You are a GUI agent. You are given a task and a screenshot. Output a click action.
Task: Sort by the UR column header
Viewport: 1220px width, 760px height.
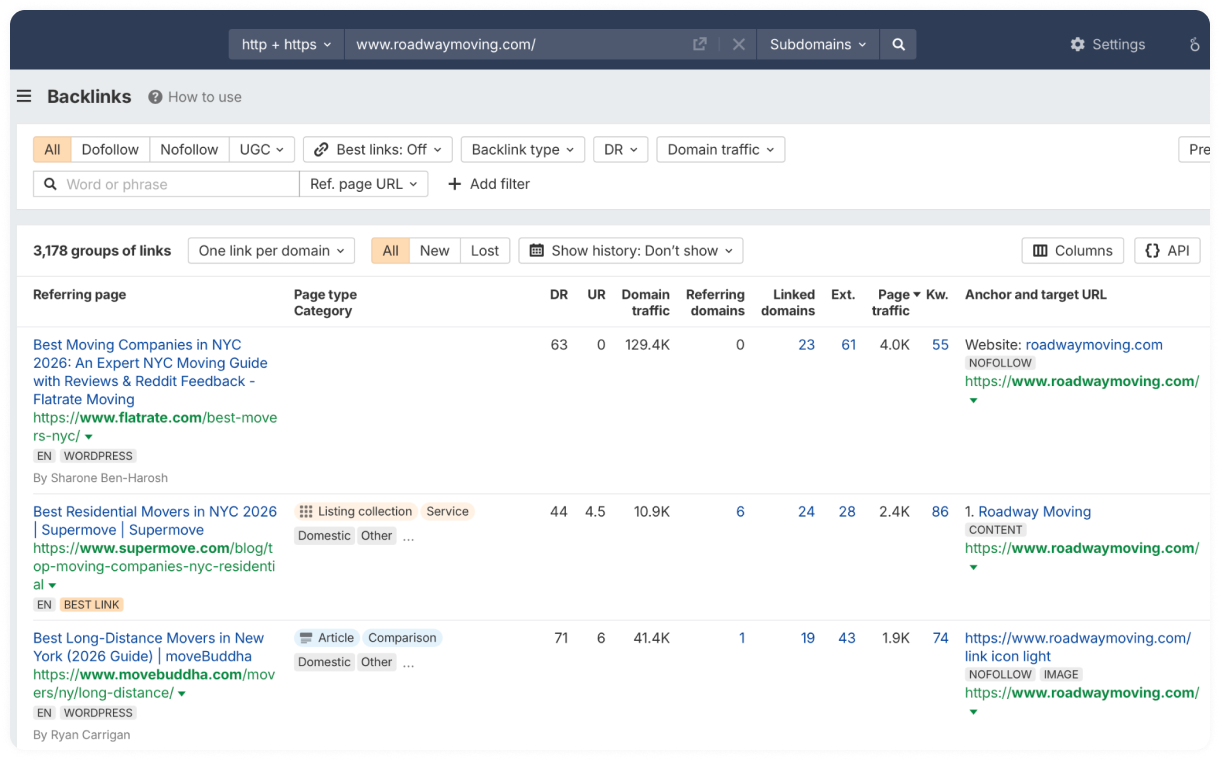[x=596, y=294]
